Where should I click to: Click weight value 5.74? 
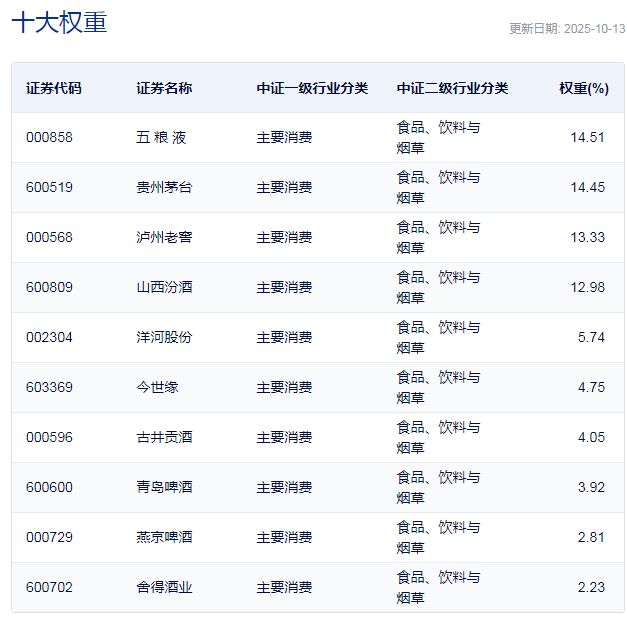point(591,337)
